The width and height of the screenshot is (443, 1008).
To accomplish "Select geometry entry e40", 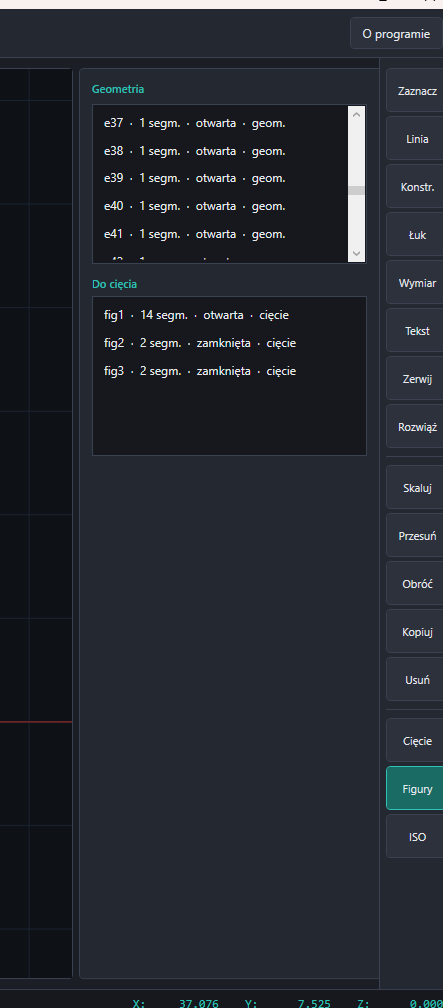I will (x=221, y=206).
